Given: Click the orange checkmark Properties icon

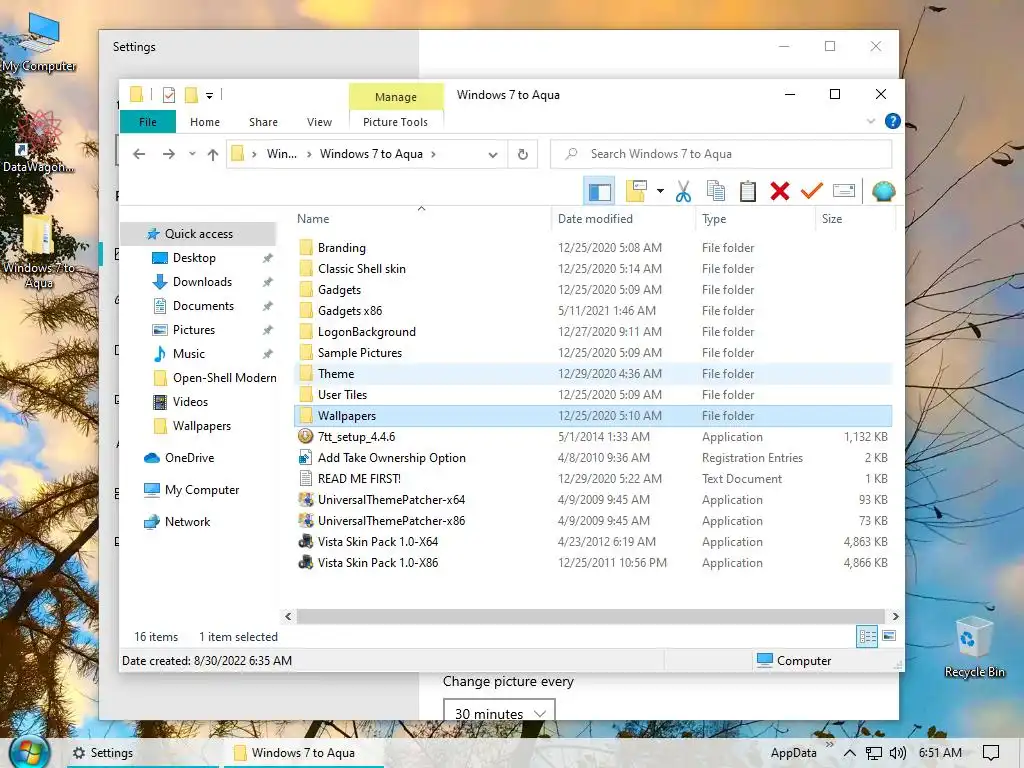Looking at the screenshot, I should [x=812, y=191].
